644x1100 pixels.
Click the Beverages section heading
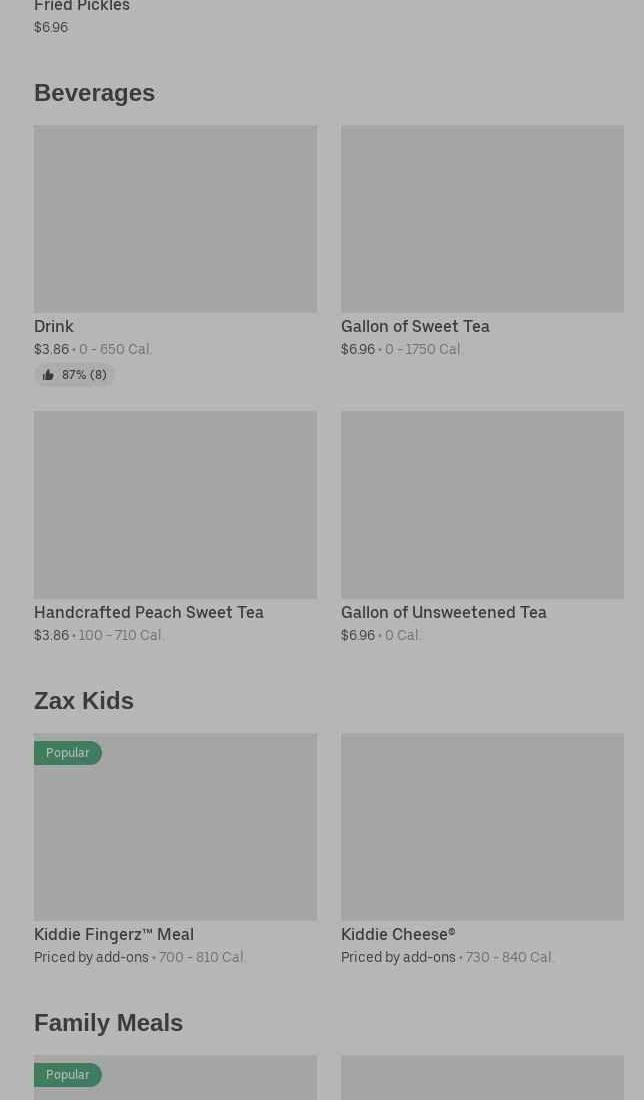[x=94, y=92]
